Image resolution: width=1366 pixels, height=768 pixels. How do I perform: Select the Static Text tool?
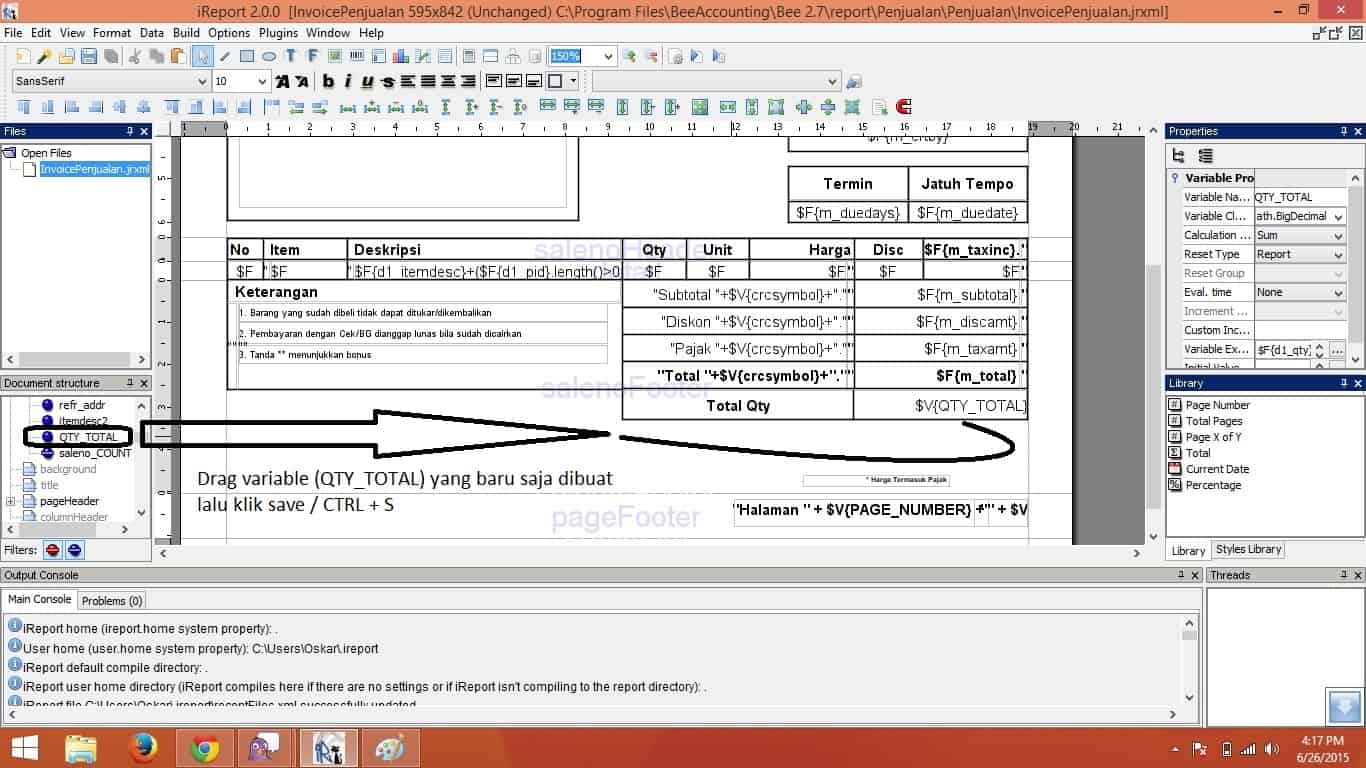[291, 56]
